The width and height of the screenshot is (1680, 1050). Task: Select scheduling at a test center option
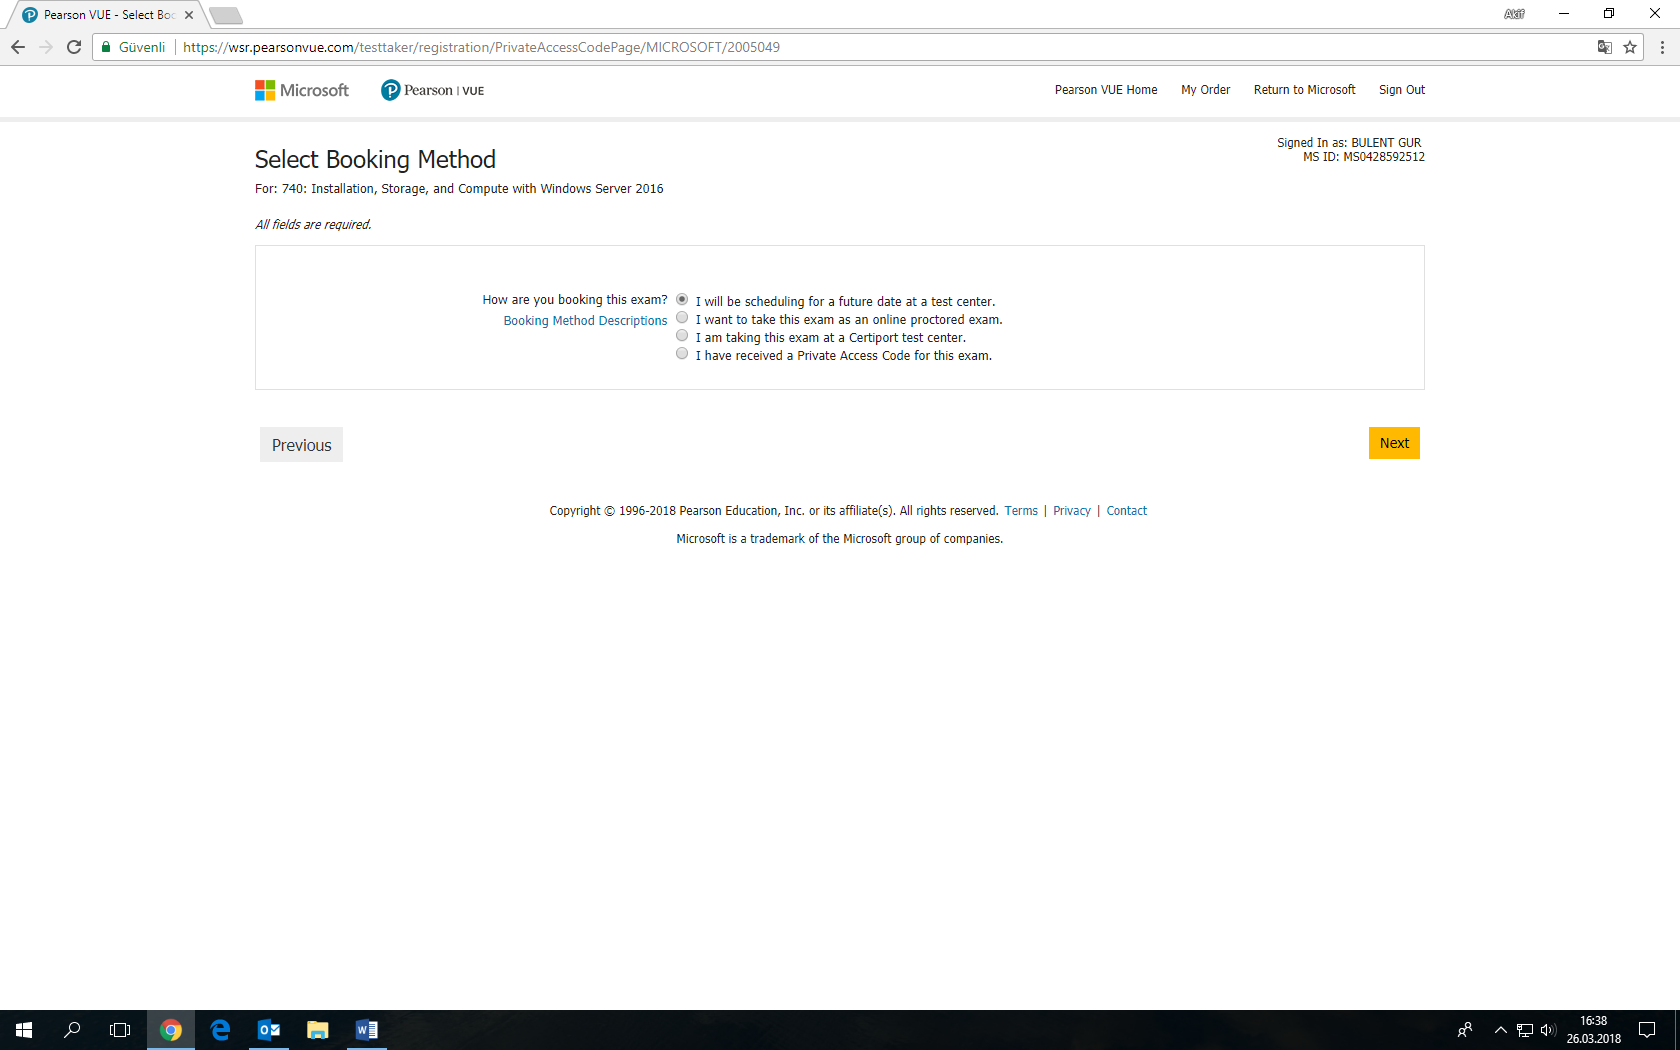tap(682, 299)
